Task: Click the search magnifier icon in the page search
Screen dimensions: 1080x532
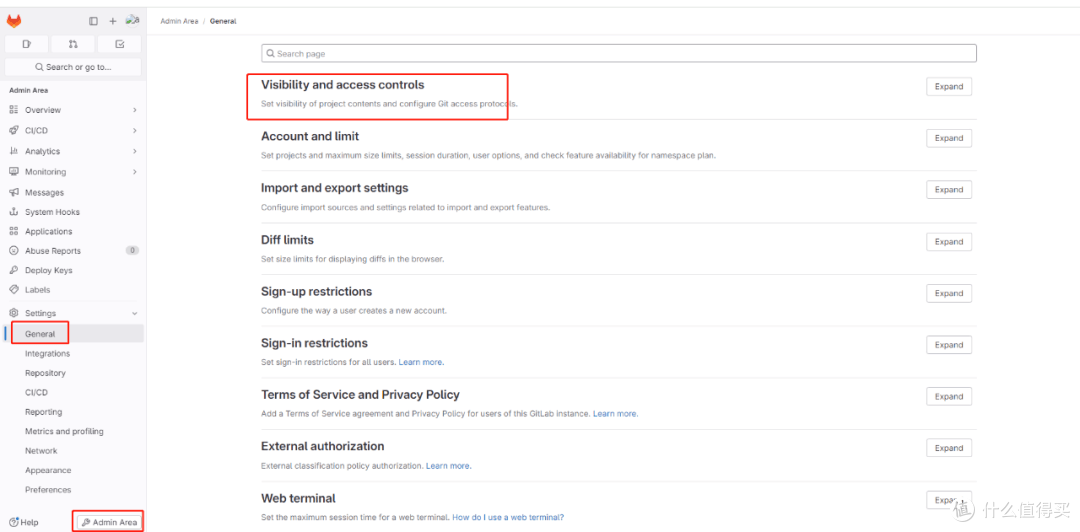Action: click(271, 54)
